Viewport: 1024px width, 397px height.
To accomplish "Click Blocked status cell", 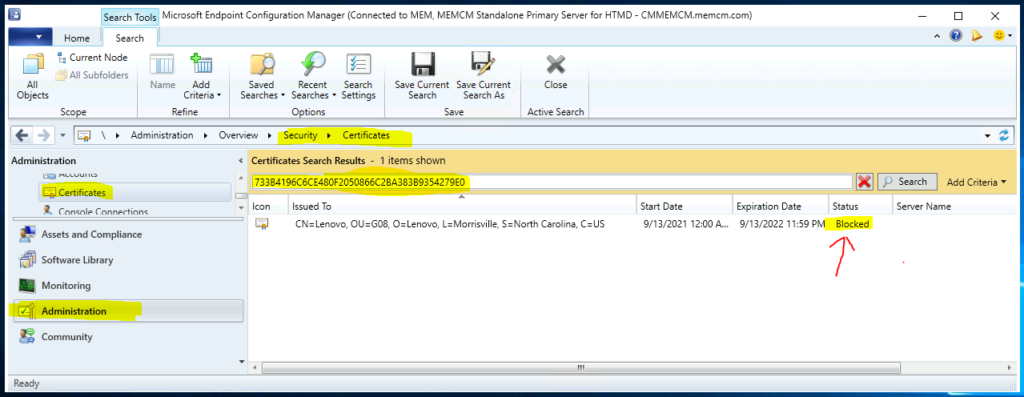I will tap(852, 224).
